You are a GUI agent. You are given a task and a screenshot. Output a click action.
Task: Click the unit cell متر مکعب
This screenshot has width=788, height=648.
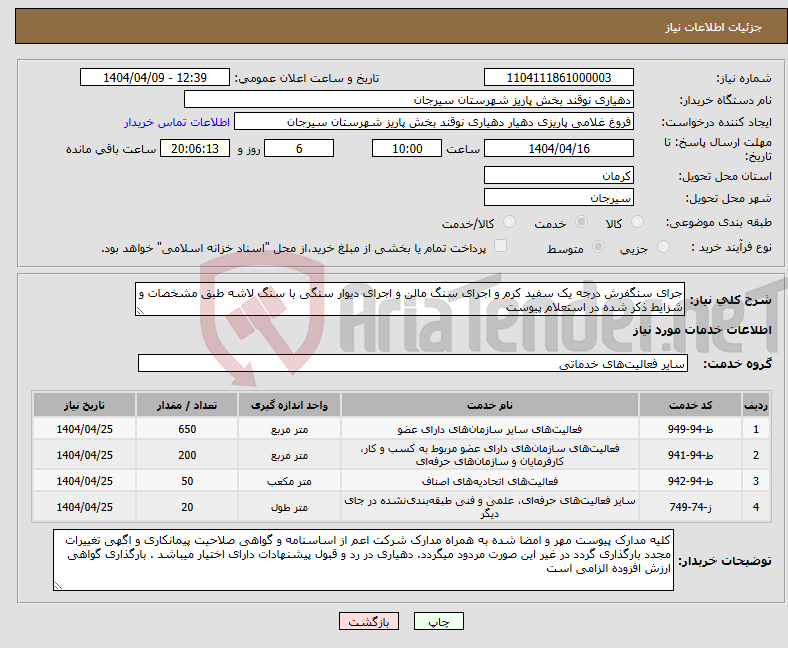[289, 481]
